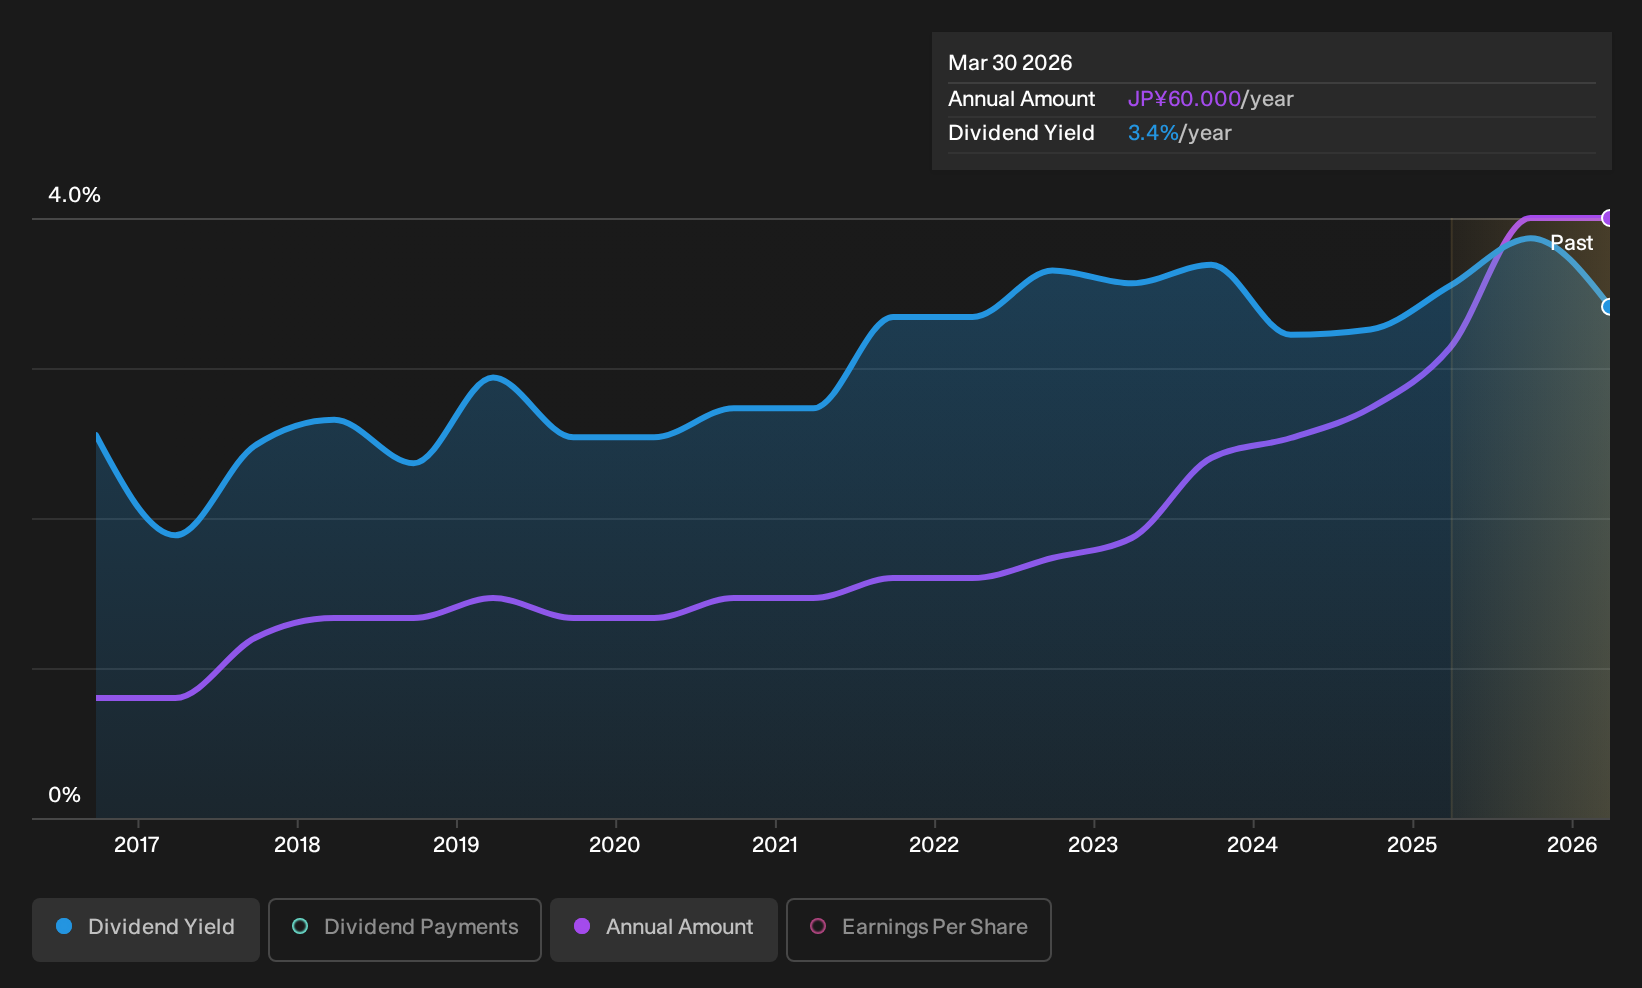Click the Mar 30 2026 tooltip date

pyautogui.click(x=1010, y=63)
